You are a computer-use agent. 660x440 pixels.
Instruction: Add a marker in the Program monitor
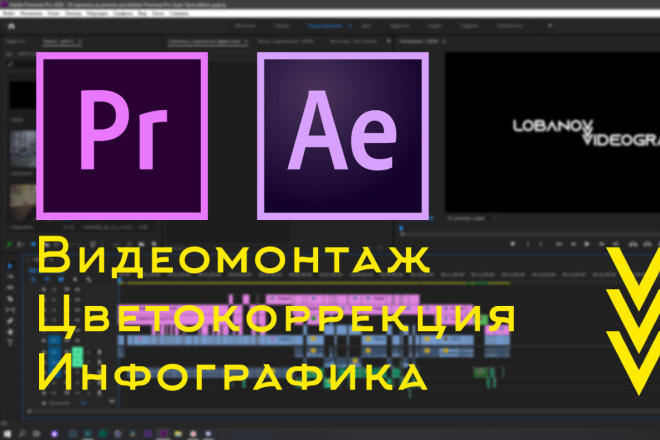513,244
